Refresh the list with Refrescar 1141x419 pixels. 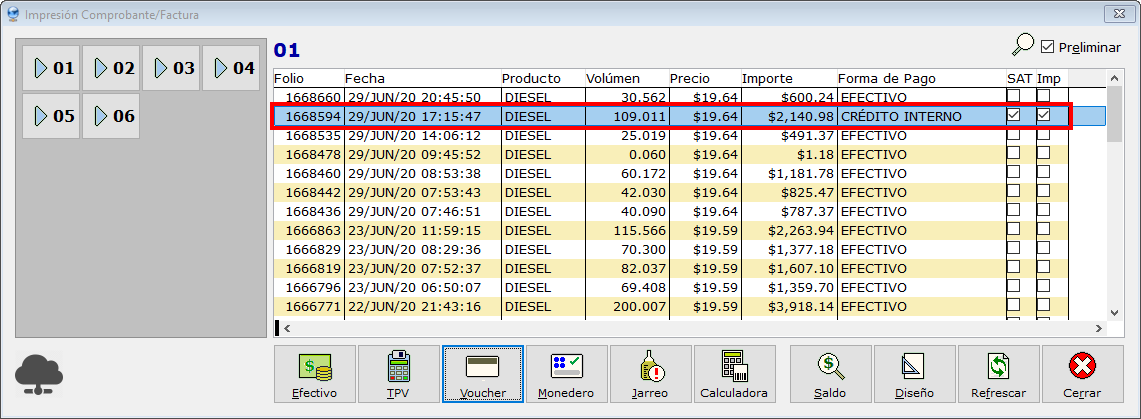[x=998, y=374]
